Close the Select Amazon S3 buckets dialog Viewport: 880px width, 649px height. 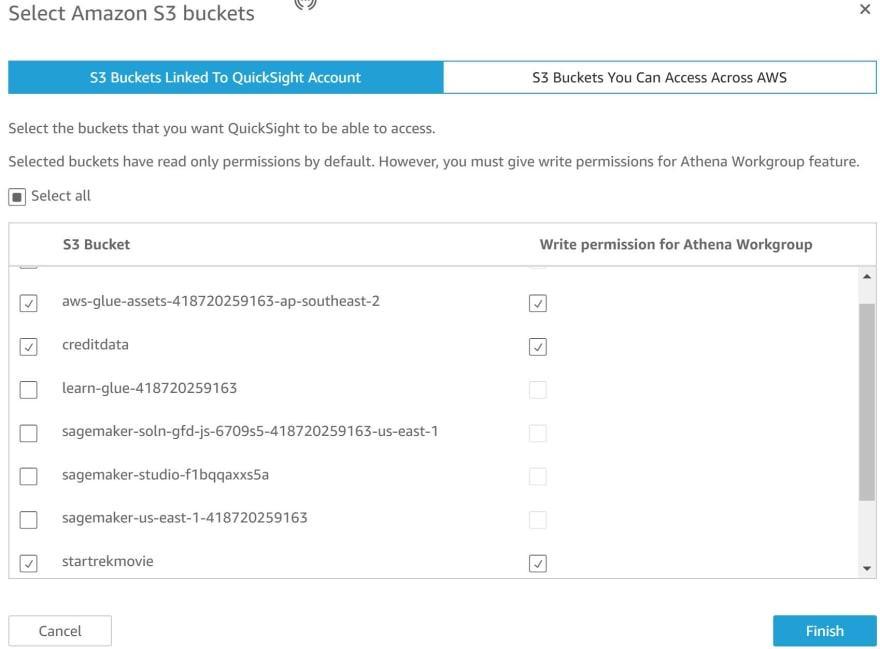point(864,9)
